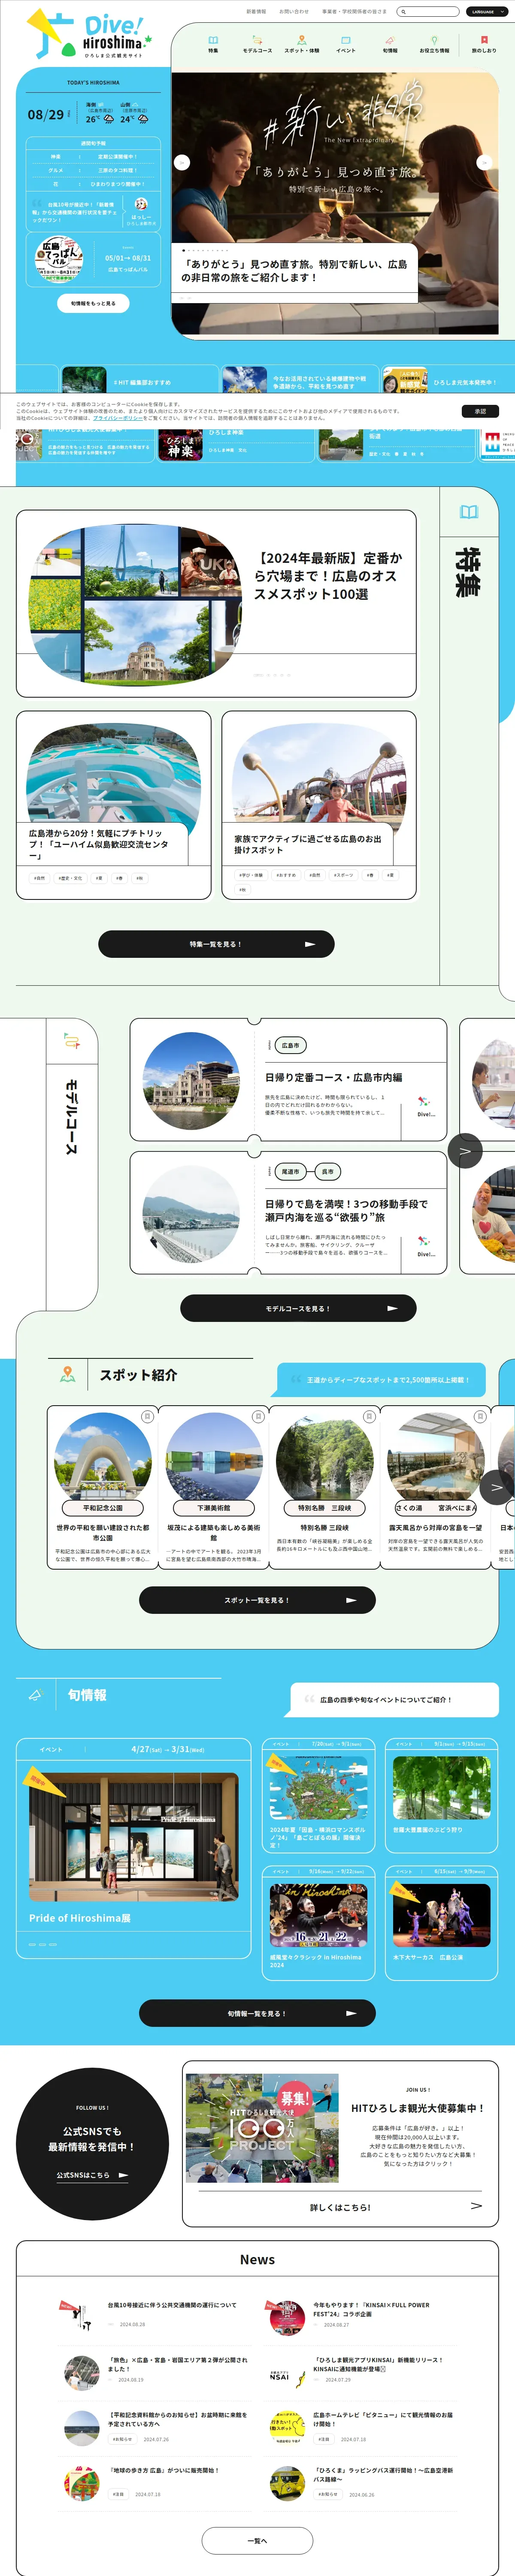
Task: Open 詳しくはこちら! ambassador link
Action: point(340,2207)
